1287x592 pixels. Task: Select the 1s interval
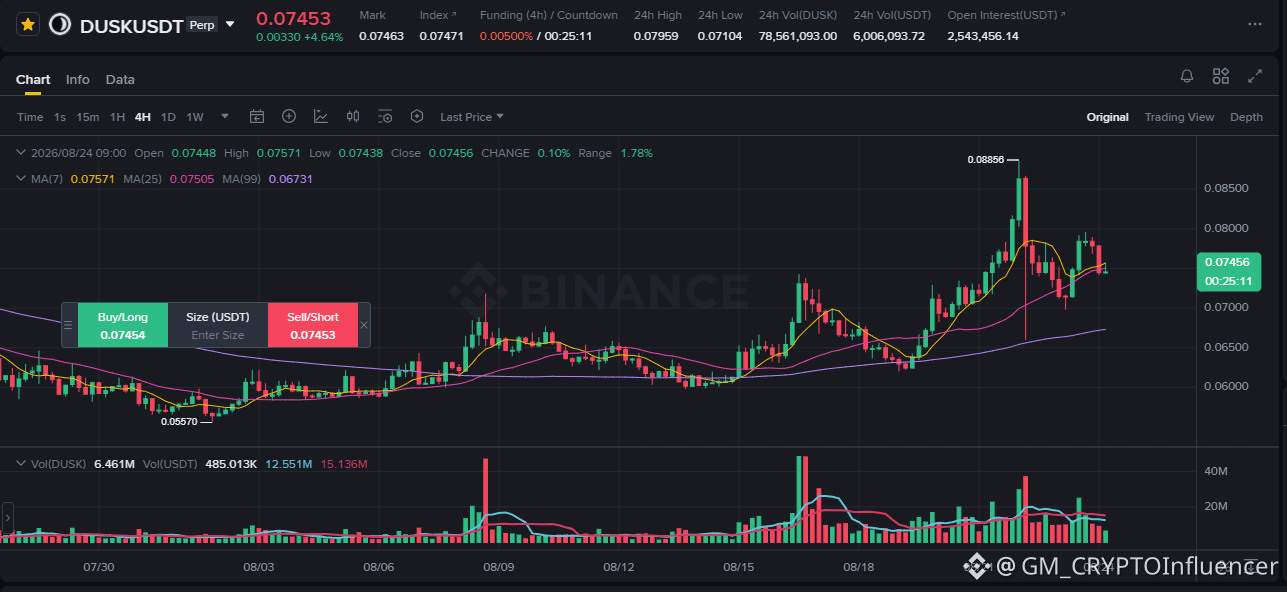click(x=60, y=117)
